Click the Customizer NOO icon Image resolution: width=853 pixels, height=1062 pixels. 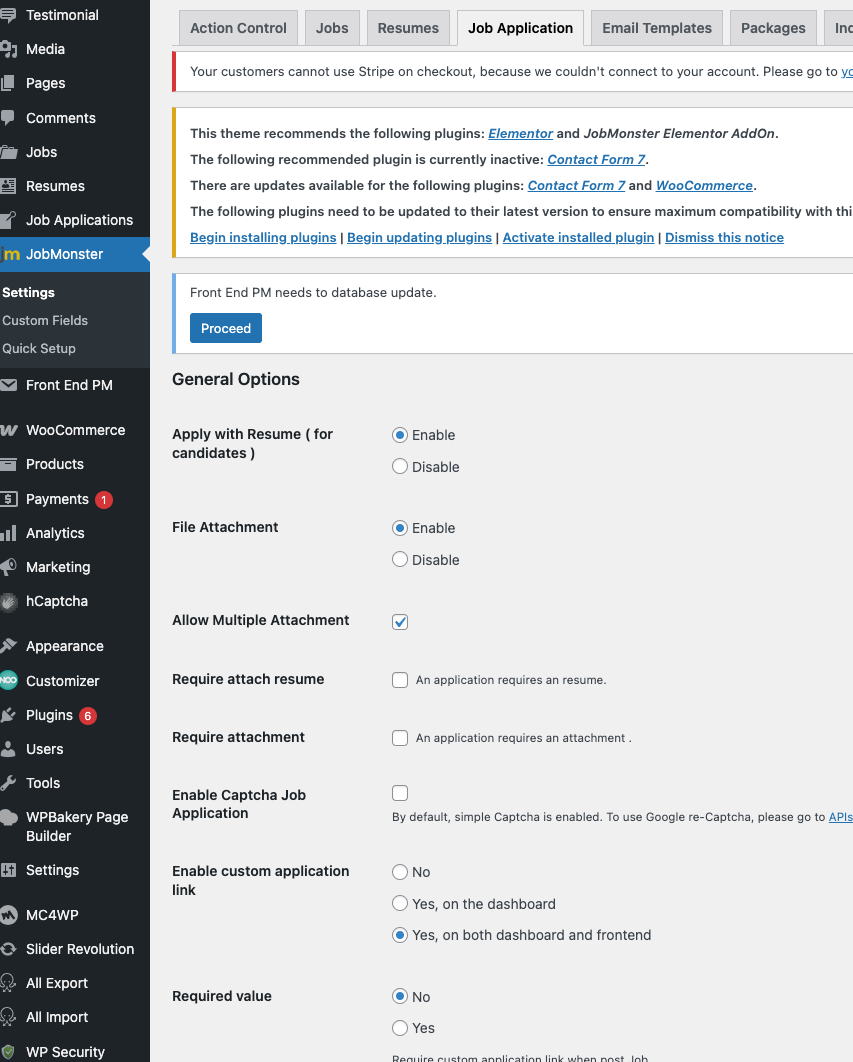8,681
